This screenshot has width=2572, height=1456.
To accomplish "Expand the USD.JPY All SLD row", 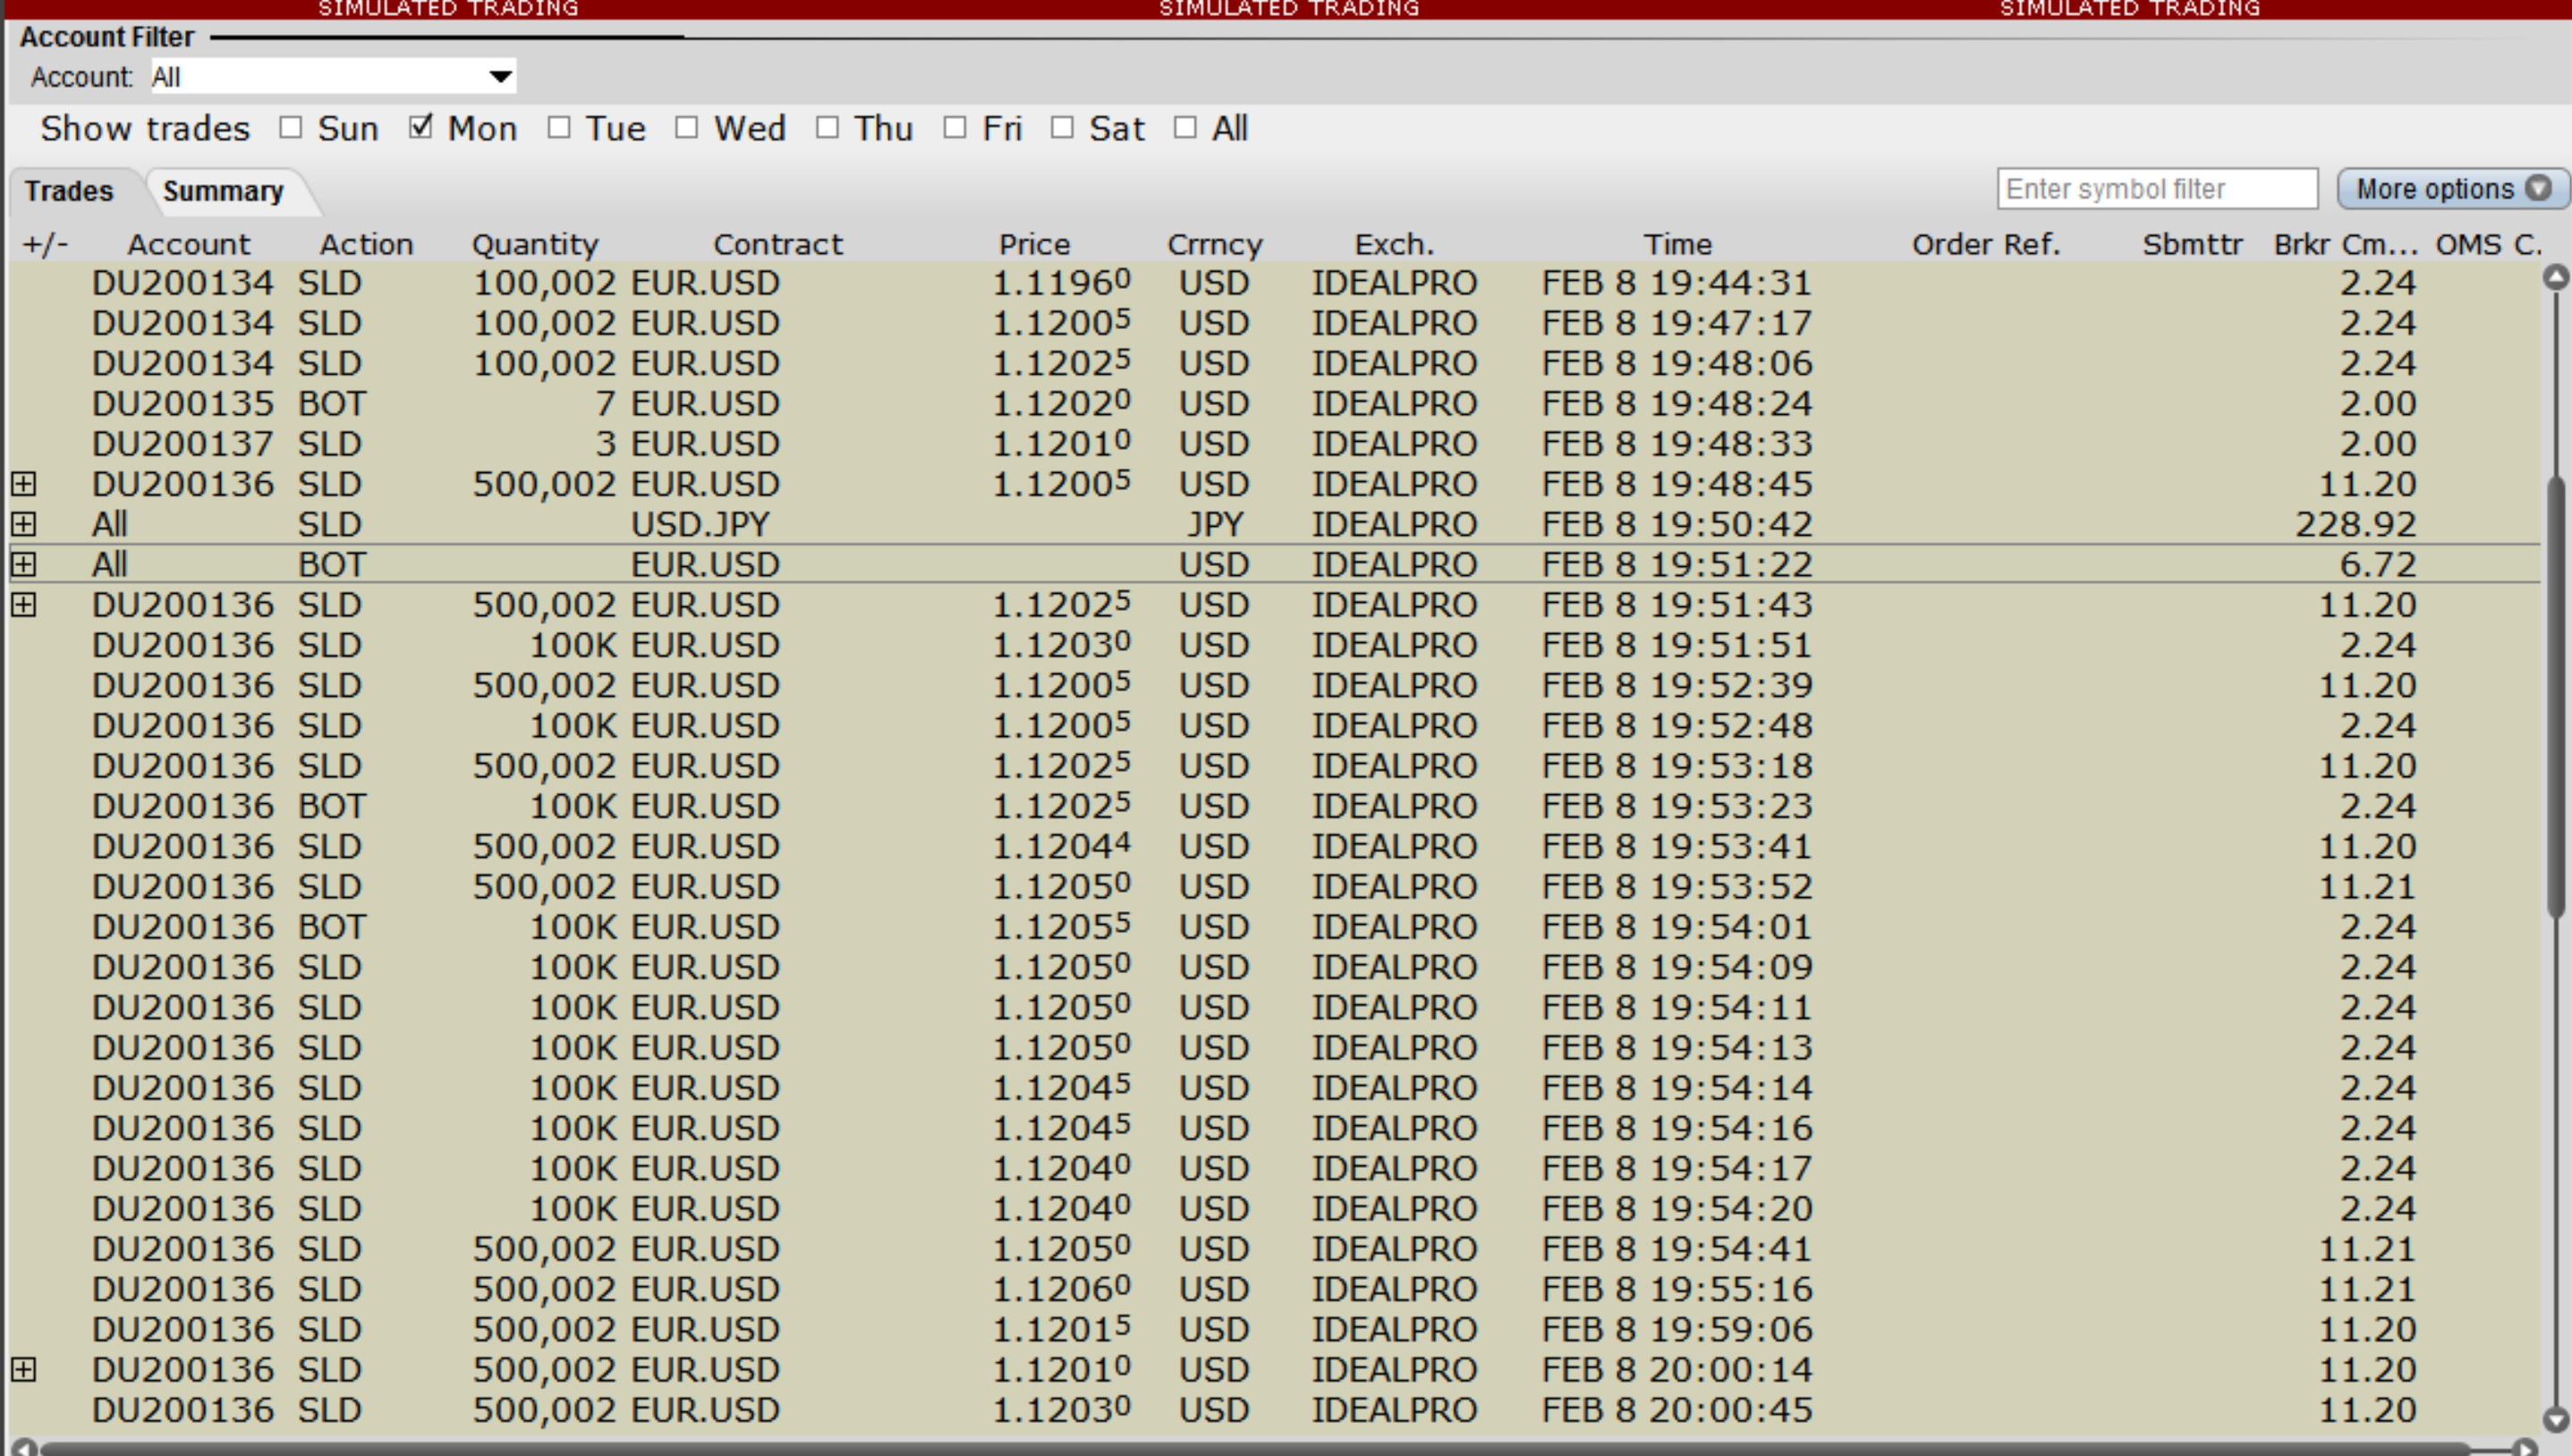I will pos(24,524).
